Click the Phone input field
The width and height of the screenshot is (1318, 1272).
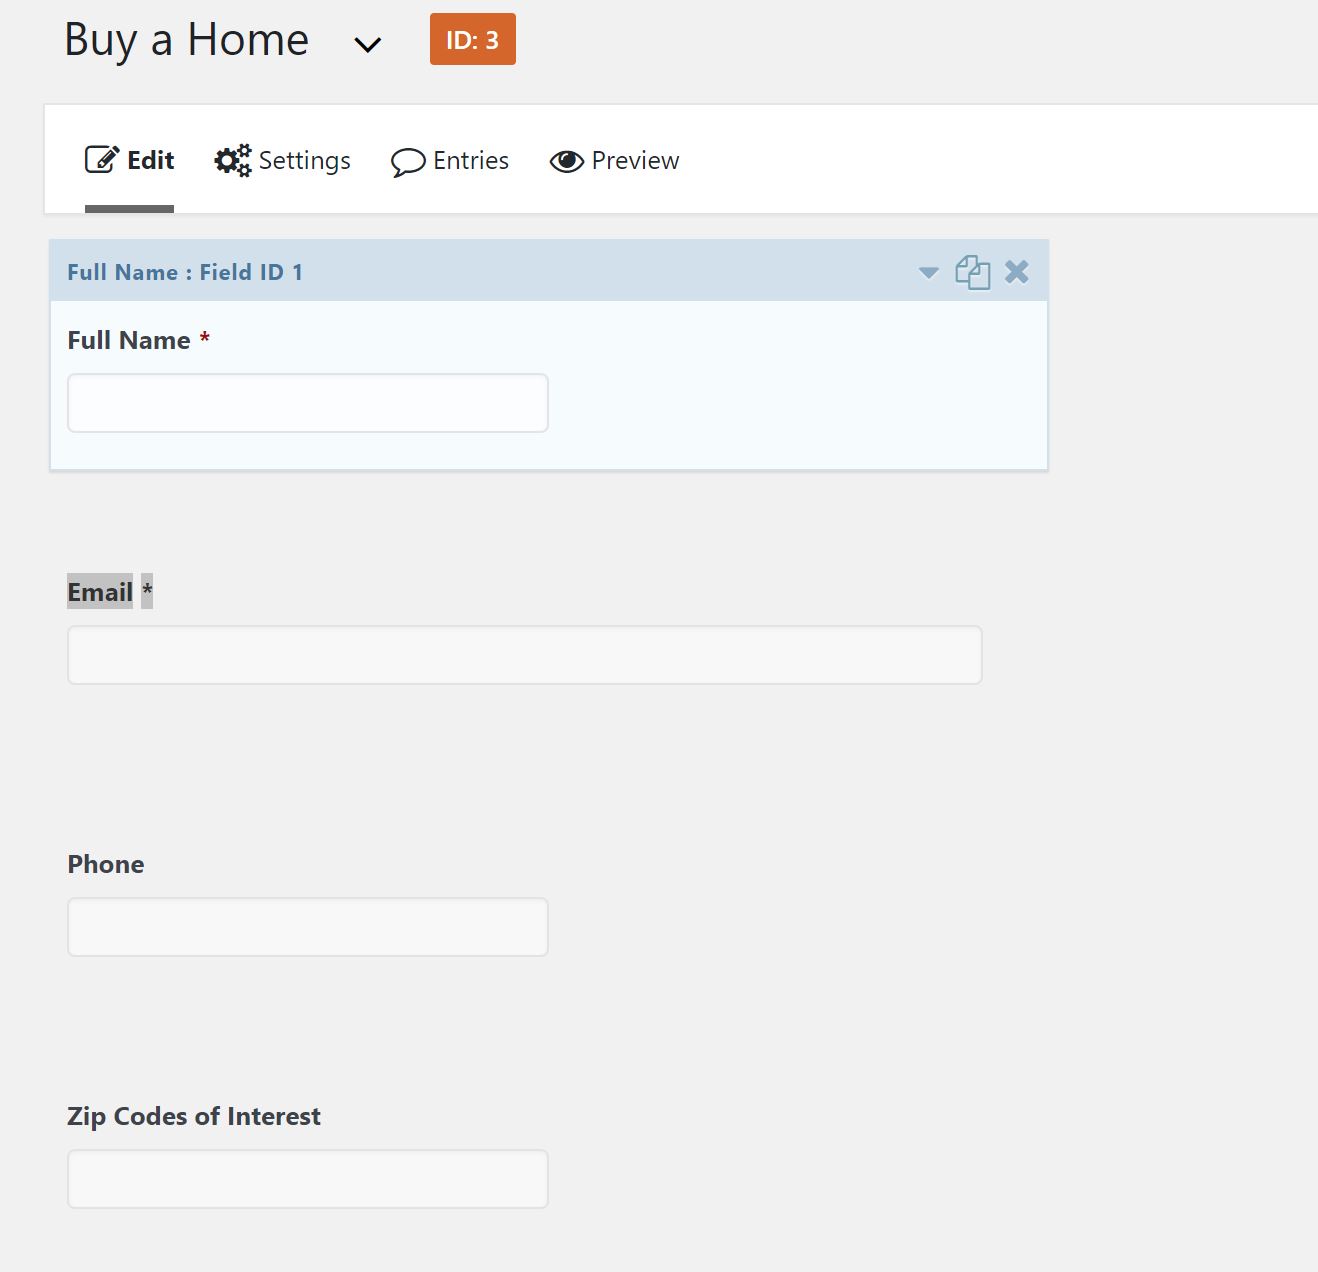(x=308, y=927)
